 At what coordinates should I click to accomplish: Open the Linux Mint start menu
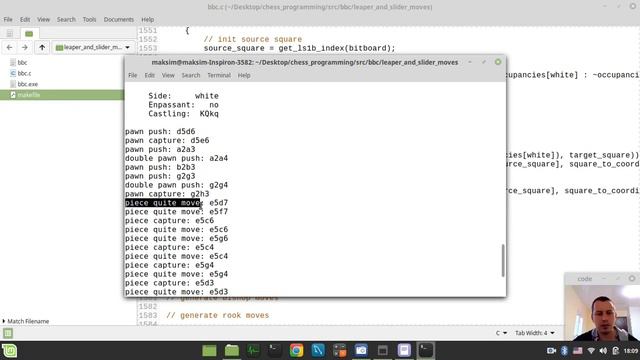point(9,351)
